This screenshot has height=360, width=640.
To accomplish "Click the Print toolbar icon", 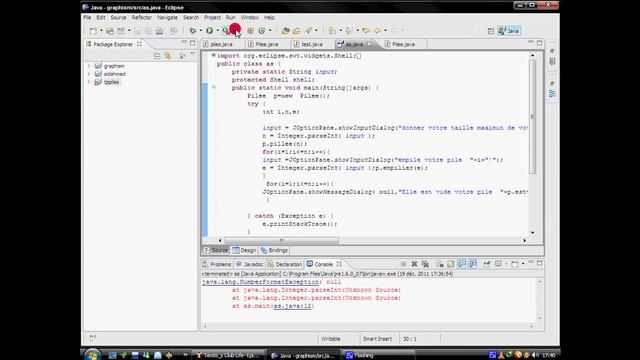I will pos(160,31).
